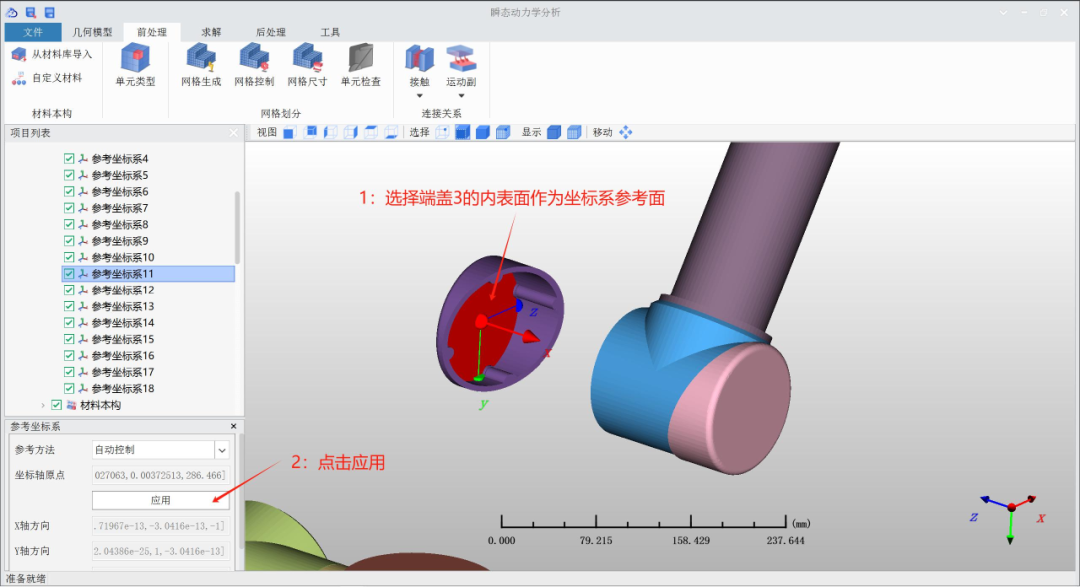Switch to the 前处理 tab
Screen dimensions: 1080x587
tap(152, 32)
